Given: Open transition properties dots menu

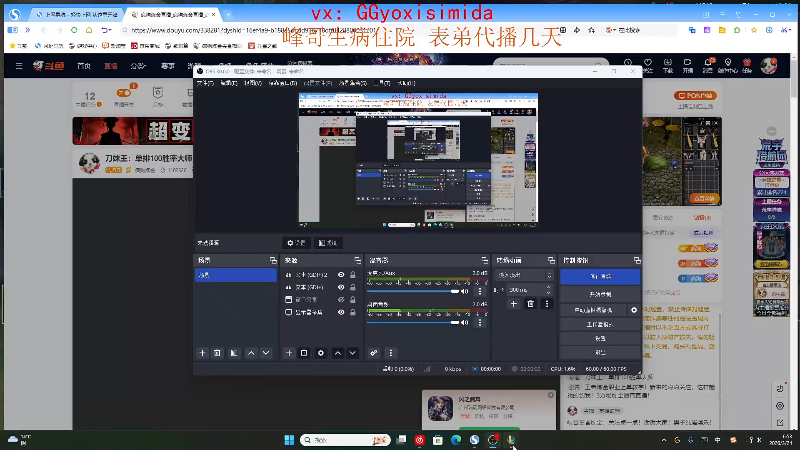Looking at the screenshot, I should pos(547,304).
